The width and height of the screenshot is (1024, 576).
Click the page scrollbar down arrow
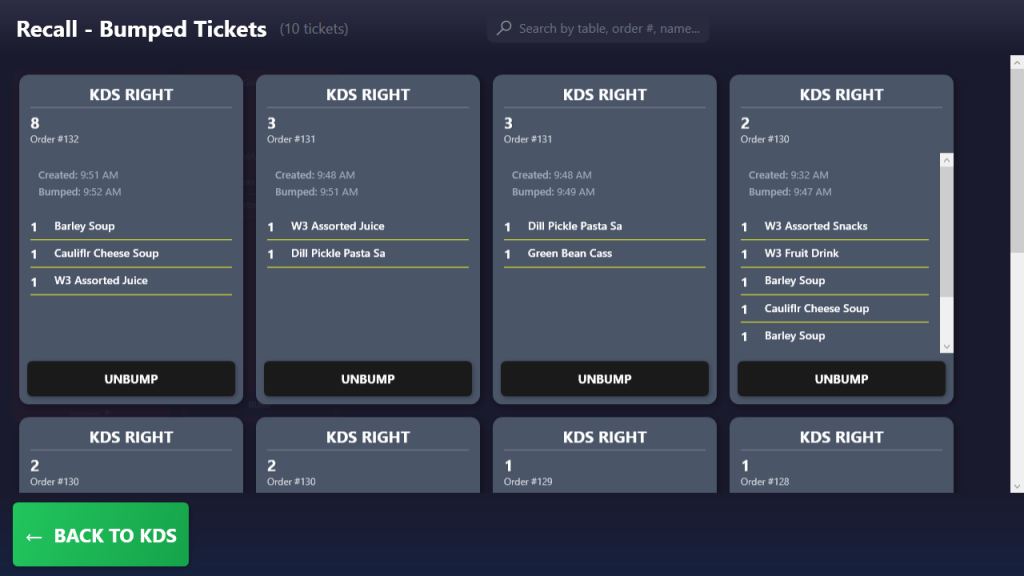tap(1017, 486)
